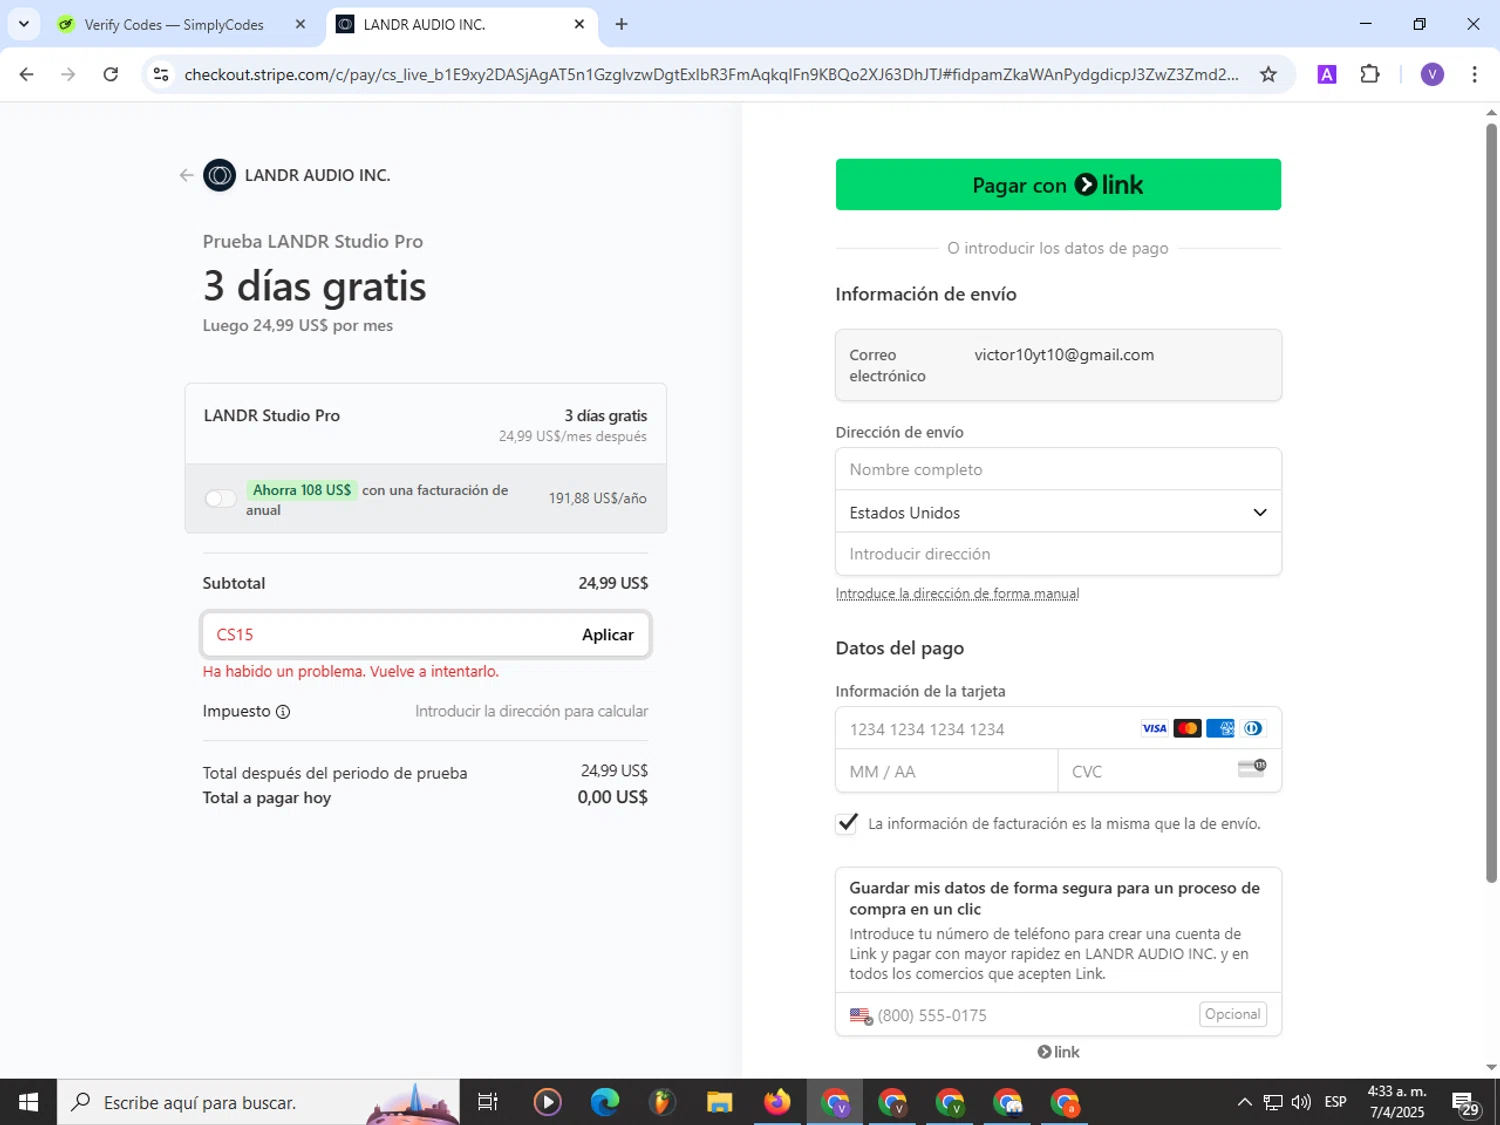Go back using the arrow beside LANDR AUDIO INC.
The image size is (1500, 1125).
click(186, 175)
